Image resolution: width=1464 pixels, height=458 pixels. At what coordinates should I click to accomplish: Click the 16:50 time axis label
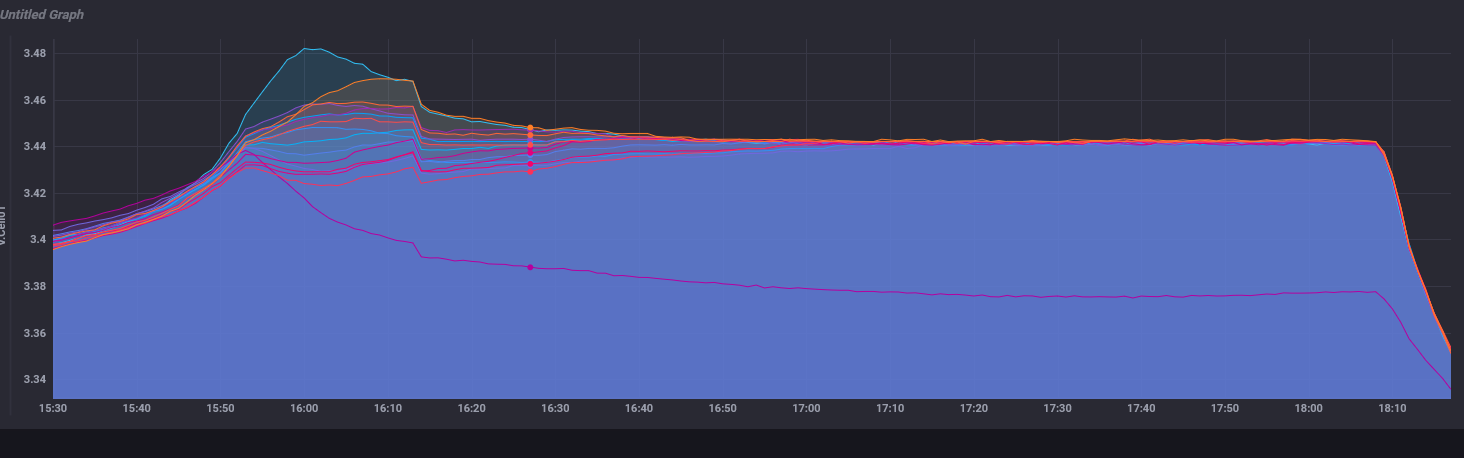coord(722,408)
